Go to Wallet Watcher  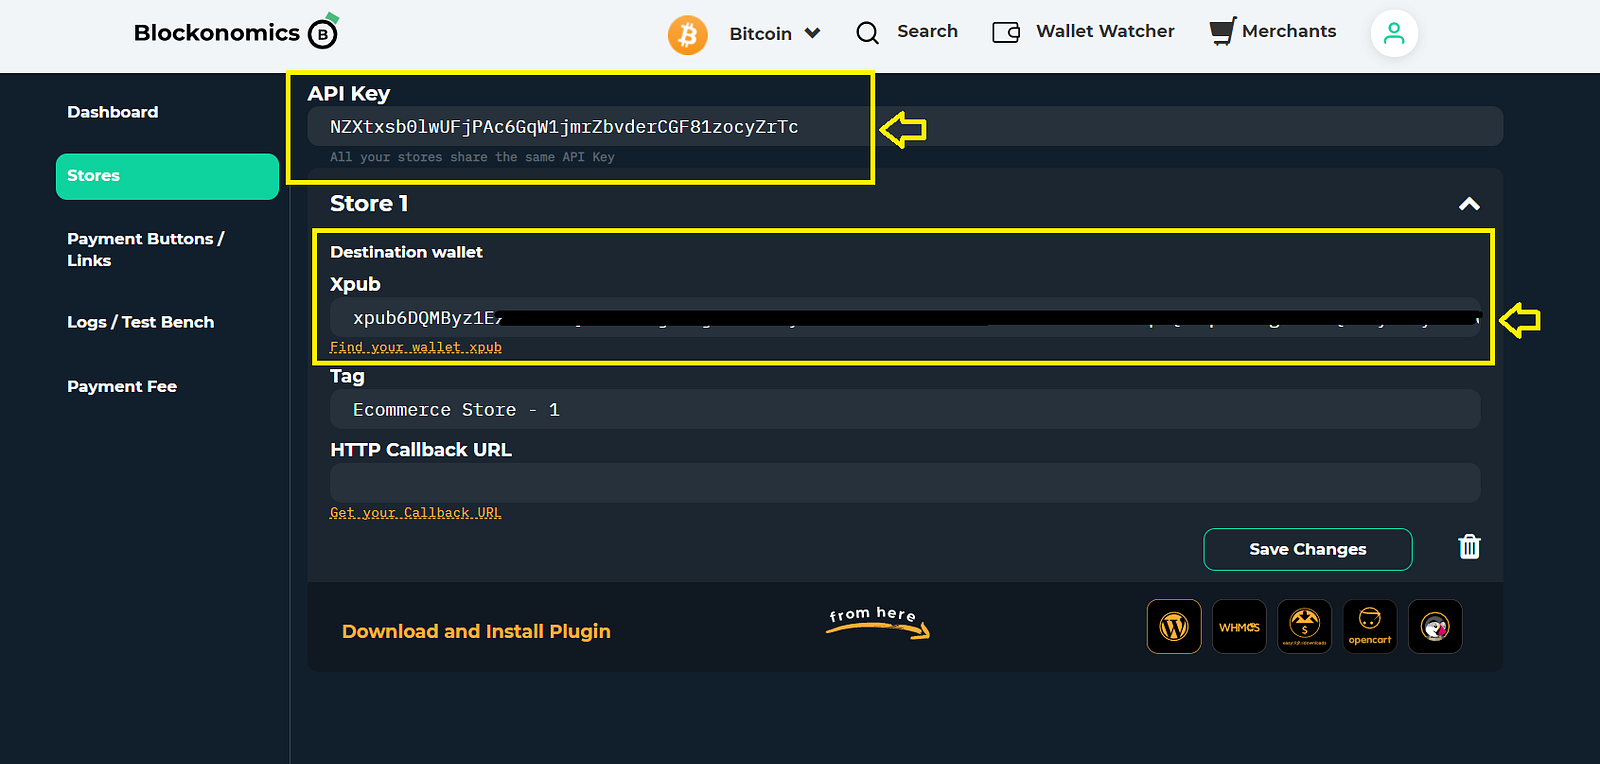pyautogui.click(x=1105, y=31)
